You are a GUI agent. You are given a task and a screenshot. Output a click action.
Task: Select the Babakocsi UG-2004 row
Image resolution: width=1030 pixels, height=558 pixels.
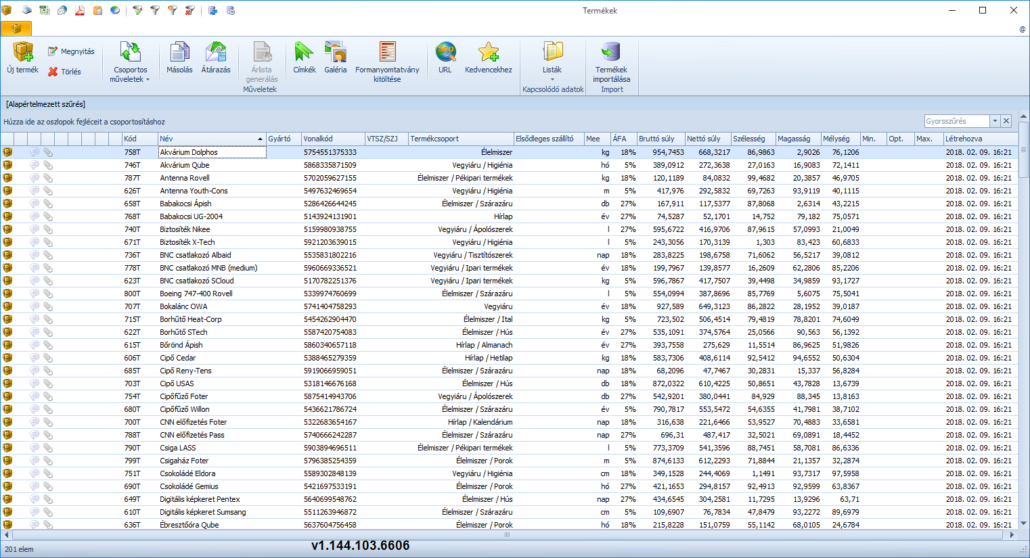coord(510,216)
